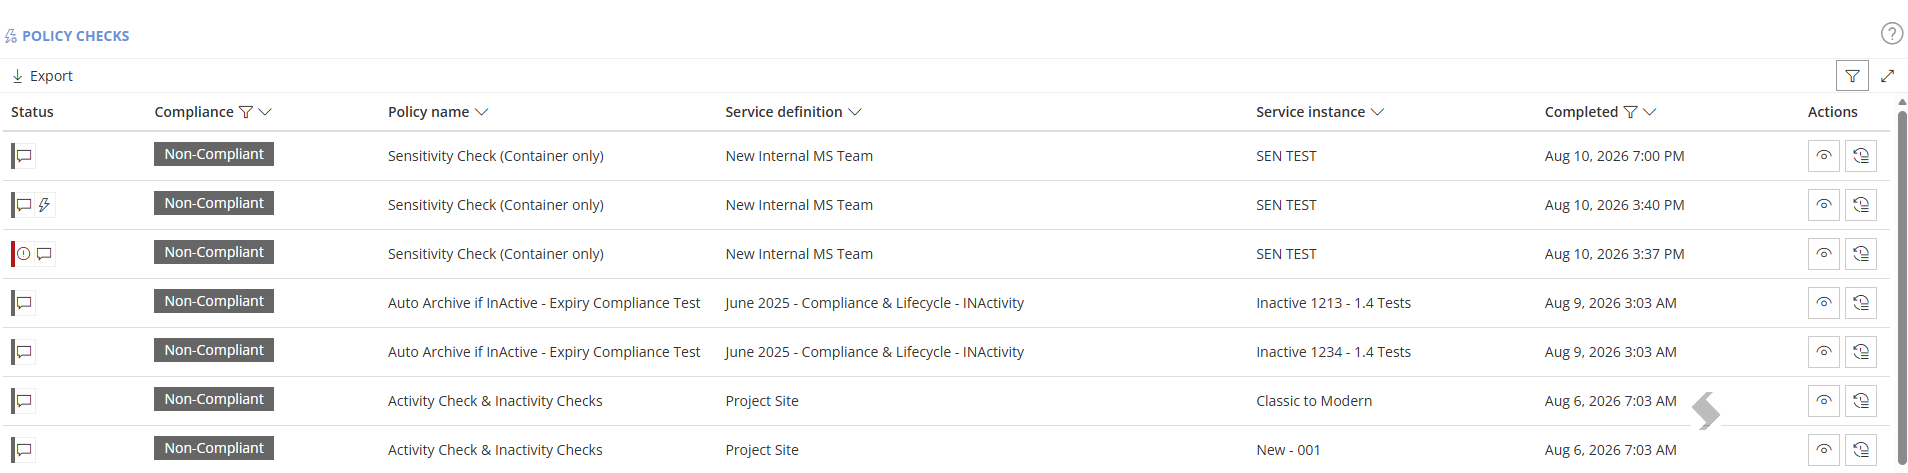Open history for Aug 10 7:00 PM check
Screen dimensions: 1908x473
click(1860, 156)
